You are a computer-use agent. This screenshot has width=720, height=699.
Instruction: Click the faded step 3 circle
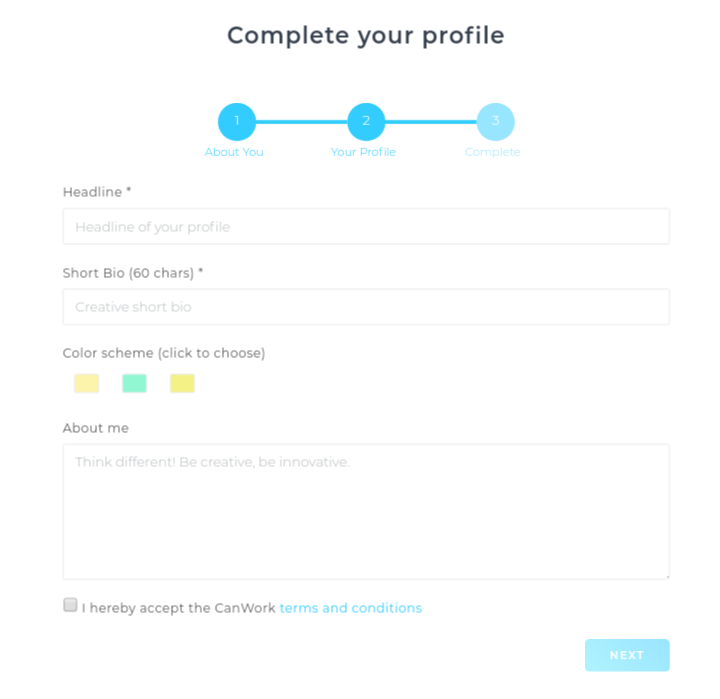495,122
